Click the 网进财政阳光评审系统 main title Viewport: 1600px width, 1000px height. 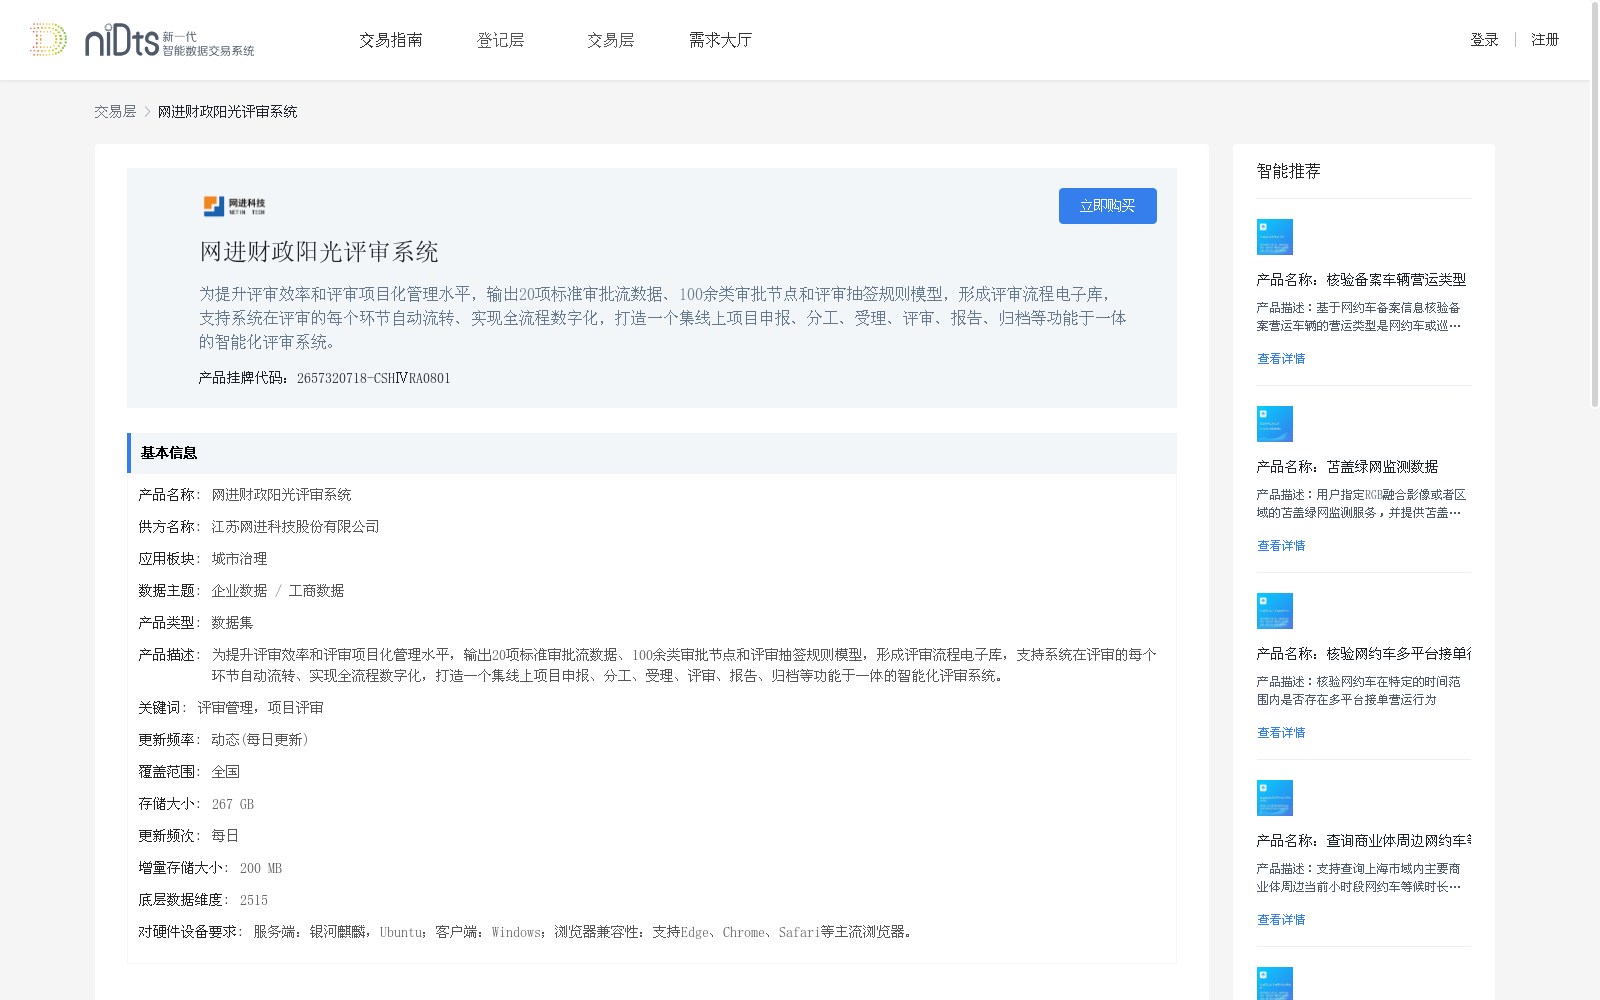pos(319,252)
